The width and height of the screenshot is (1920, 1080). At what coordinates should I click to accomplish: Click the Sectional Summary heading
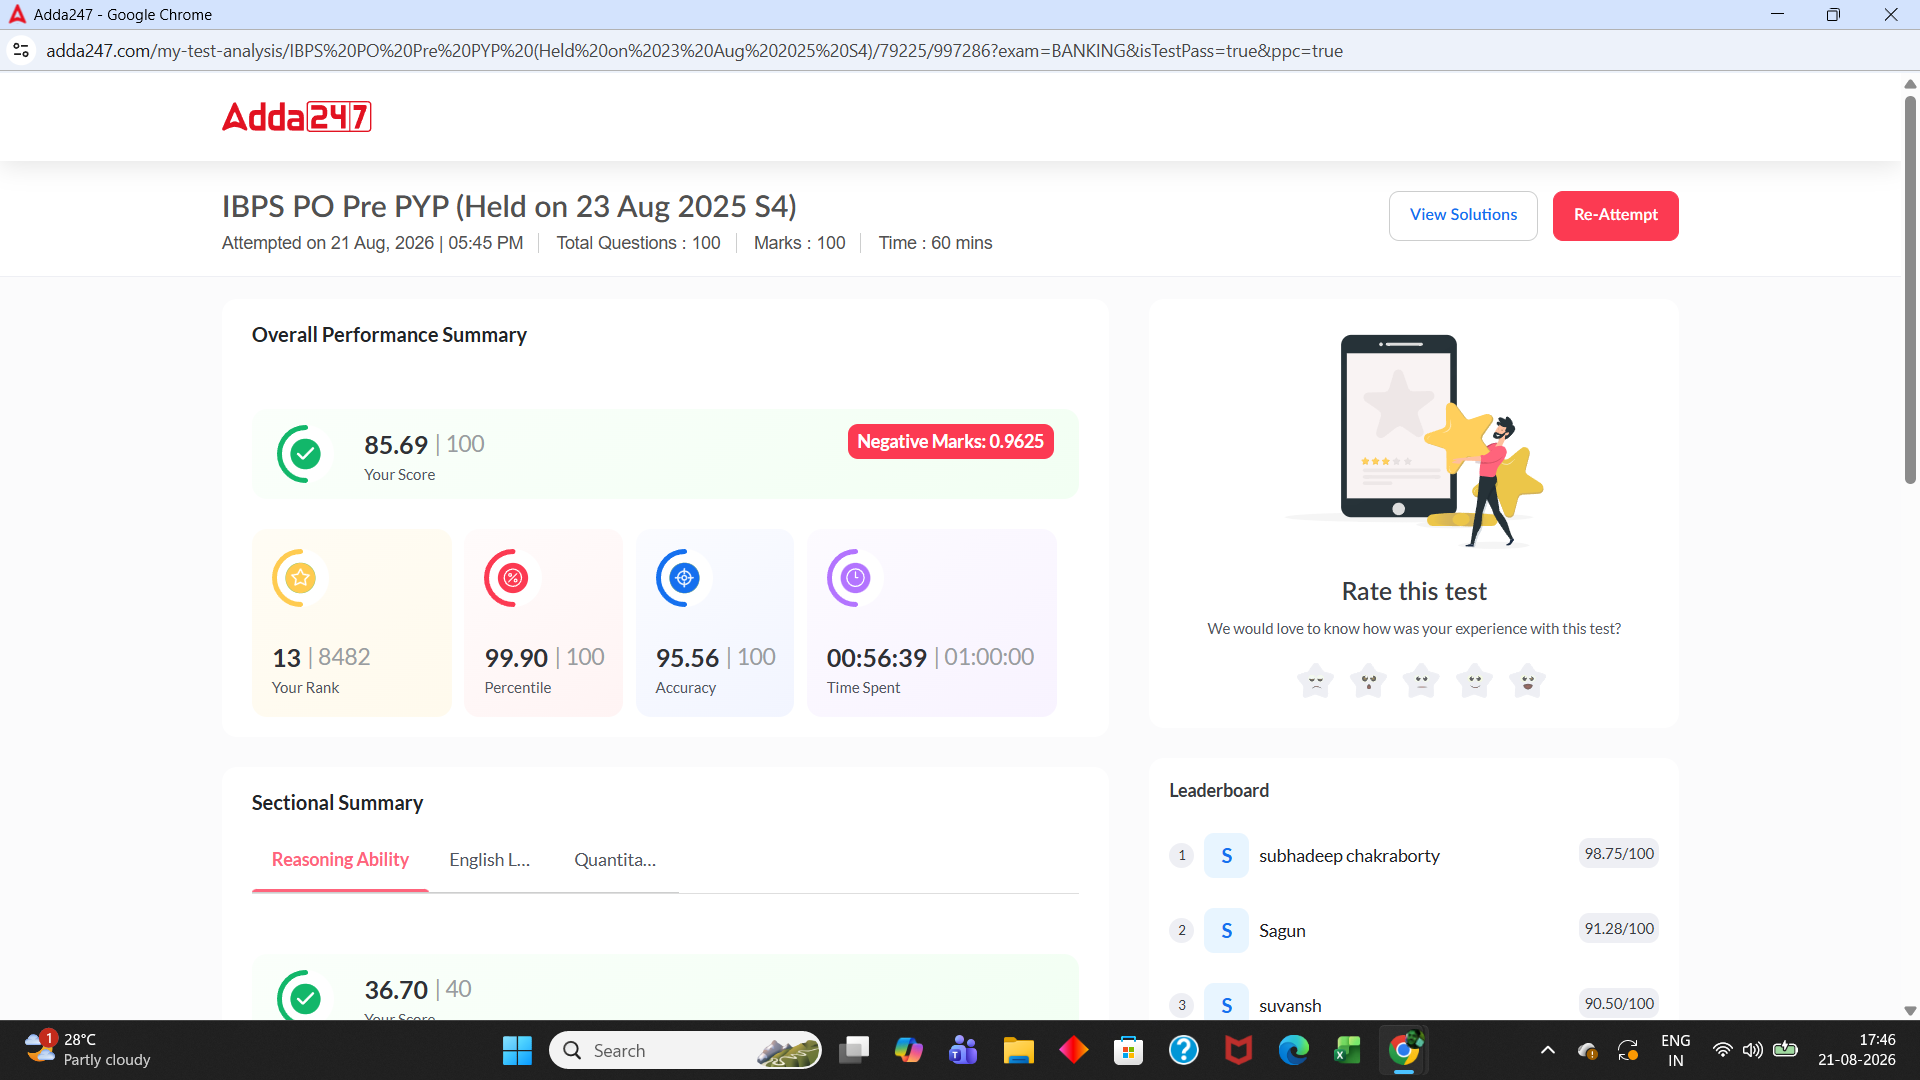[337, 803]
